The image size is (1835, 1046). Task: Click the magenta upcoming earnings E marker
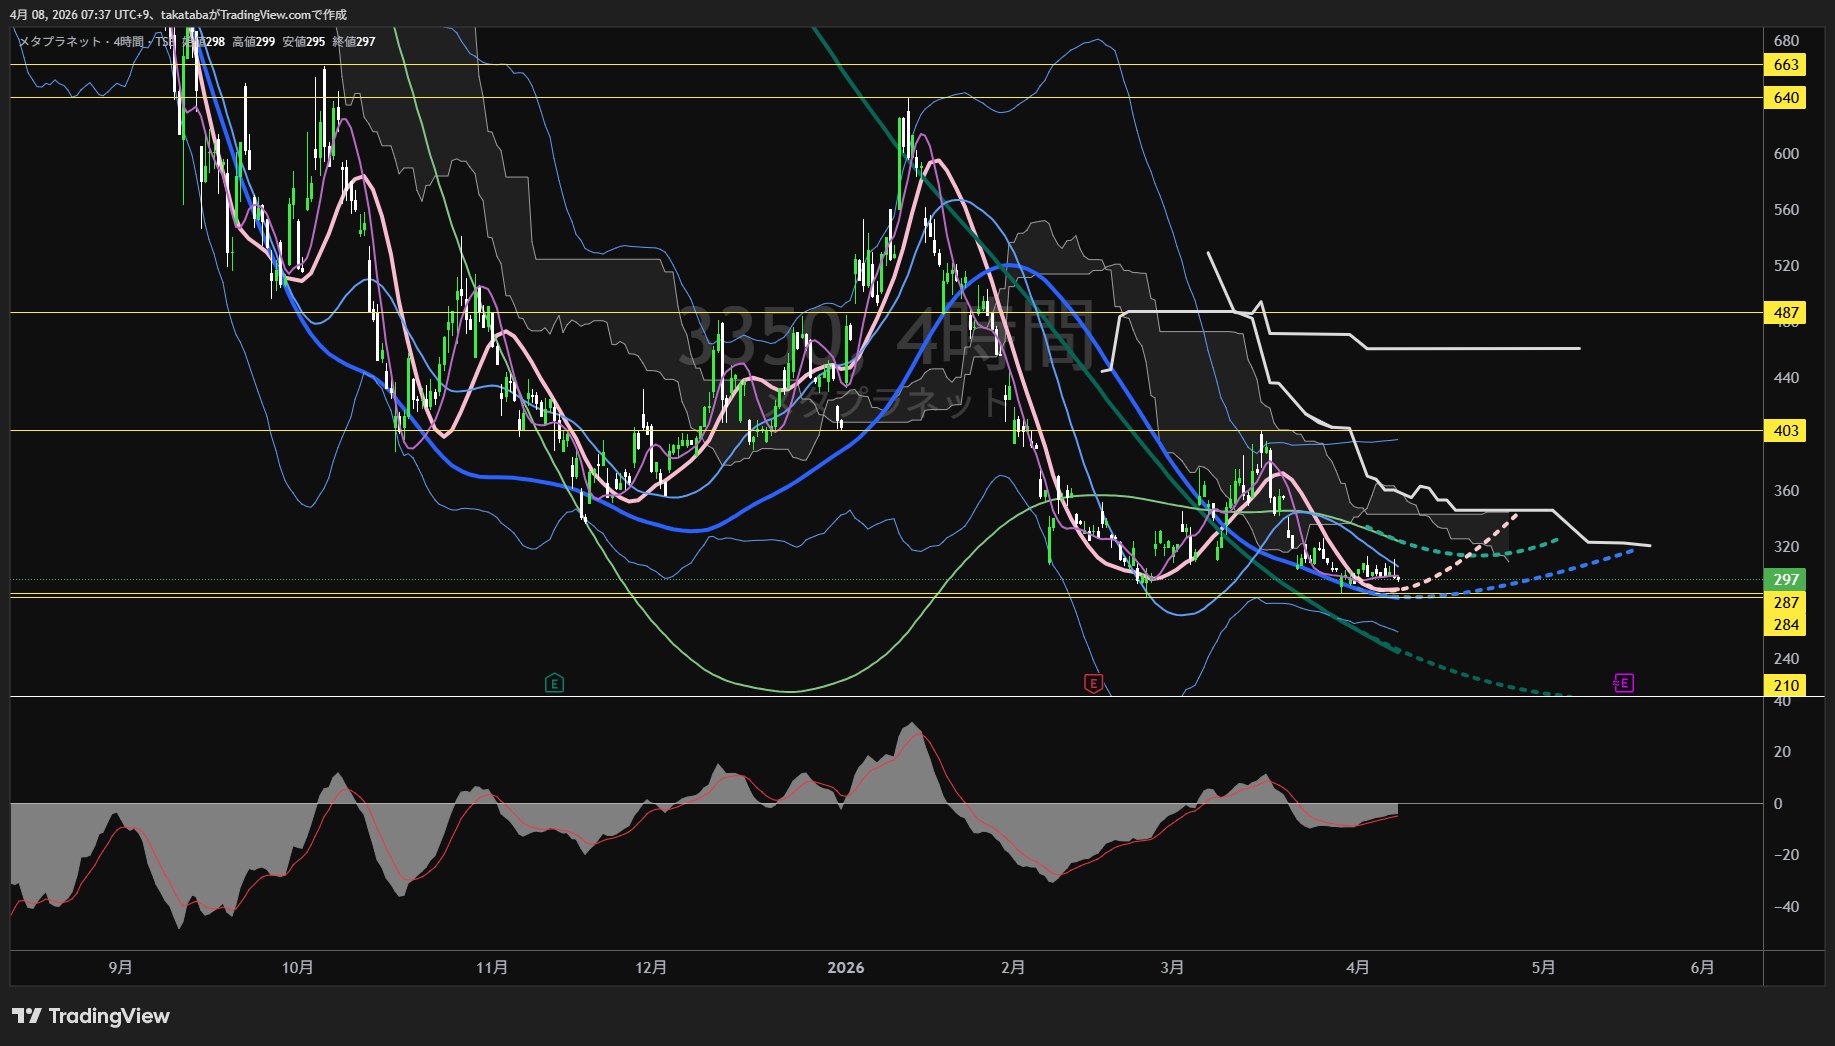[x=1623, y=684]
